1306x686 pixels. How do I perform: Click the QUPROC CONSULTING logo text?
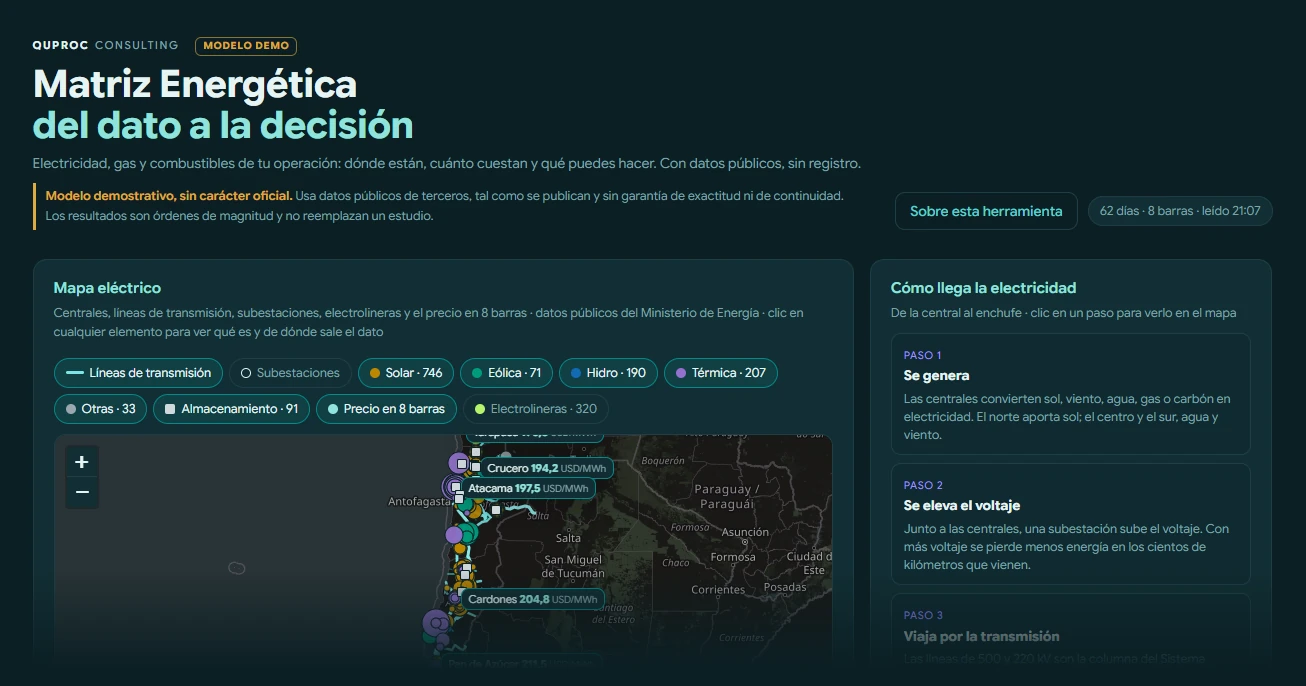pyautogui.click(x=105, y=45)
